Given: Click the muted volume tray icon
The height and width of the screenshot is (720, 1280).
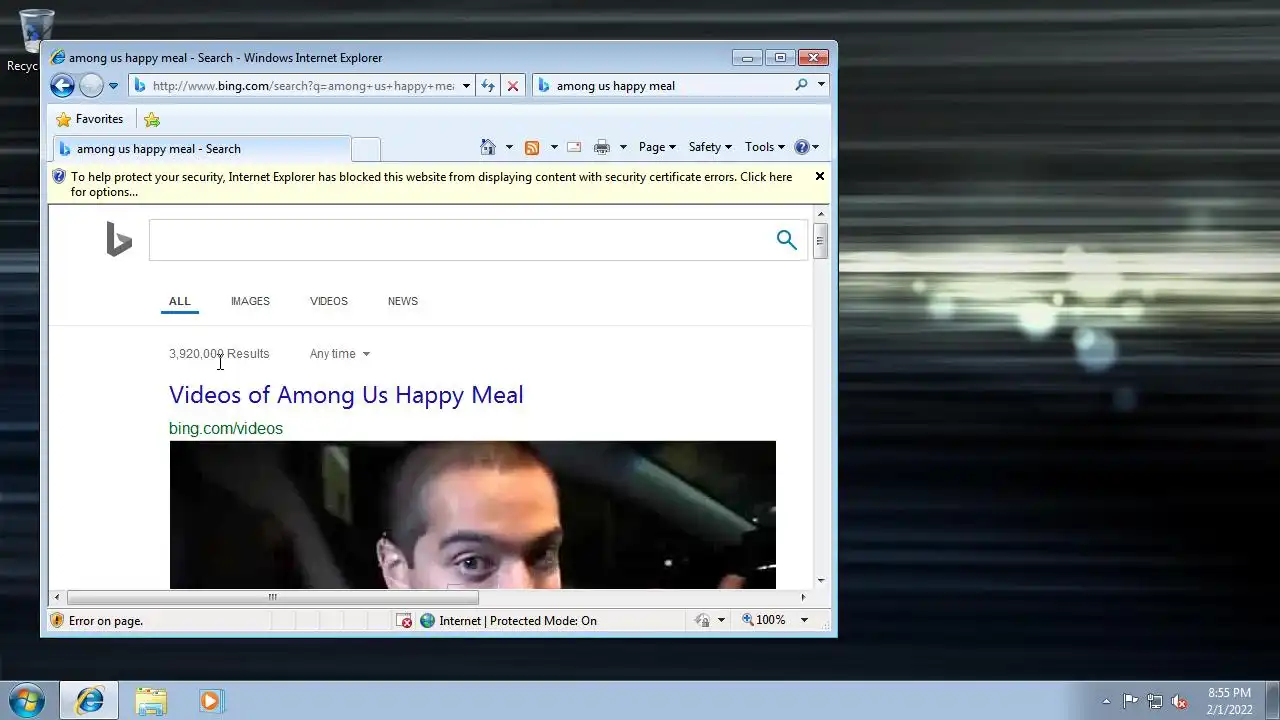Looking at the screenshot, I should pos(1179,701).
